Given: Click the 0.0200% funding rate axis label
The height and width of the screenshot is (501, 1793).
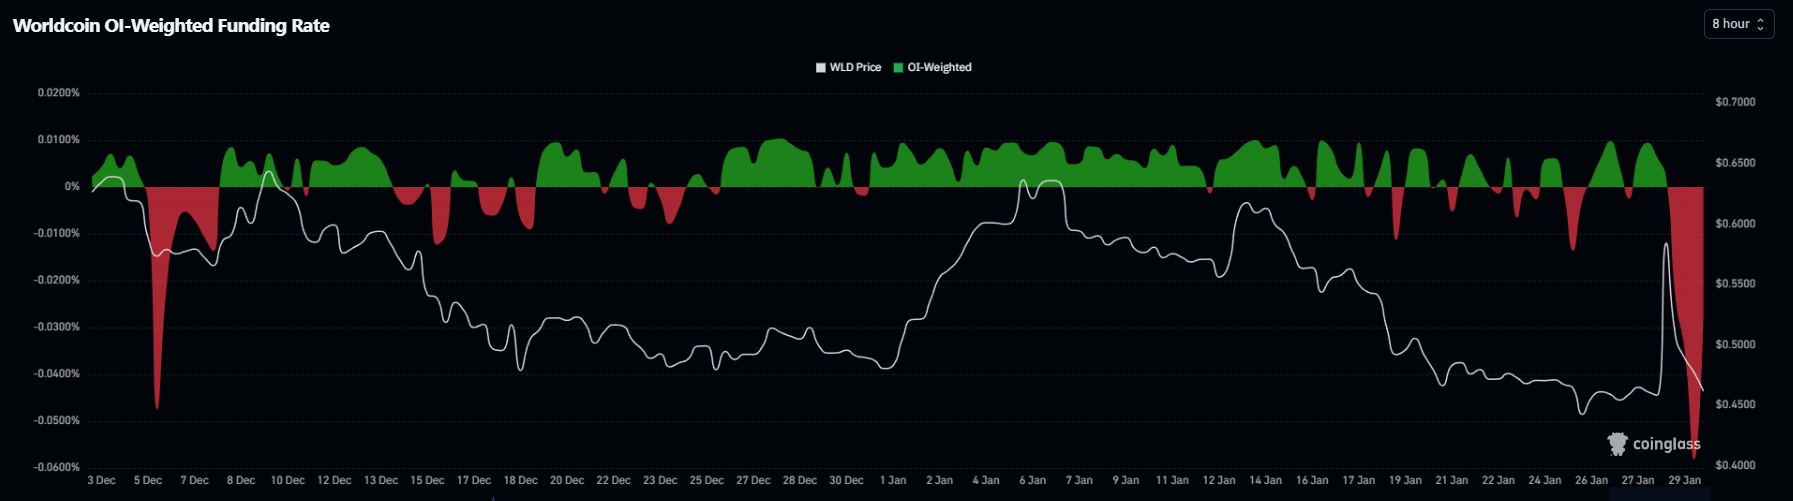Looking at the screenshot, I should [59, 93].
